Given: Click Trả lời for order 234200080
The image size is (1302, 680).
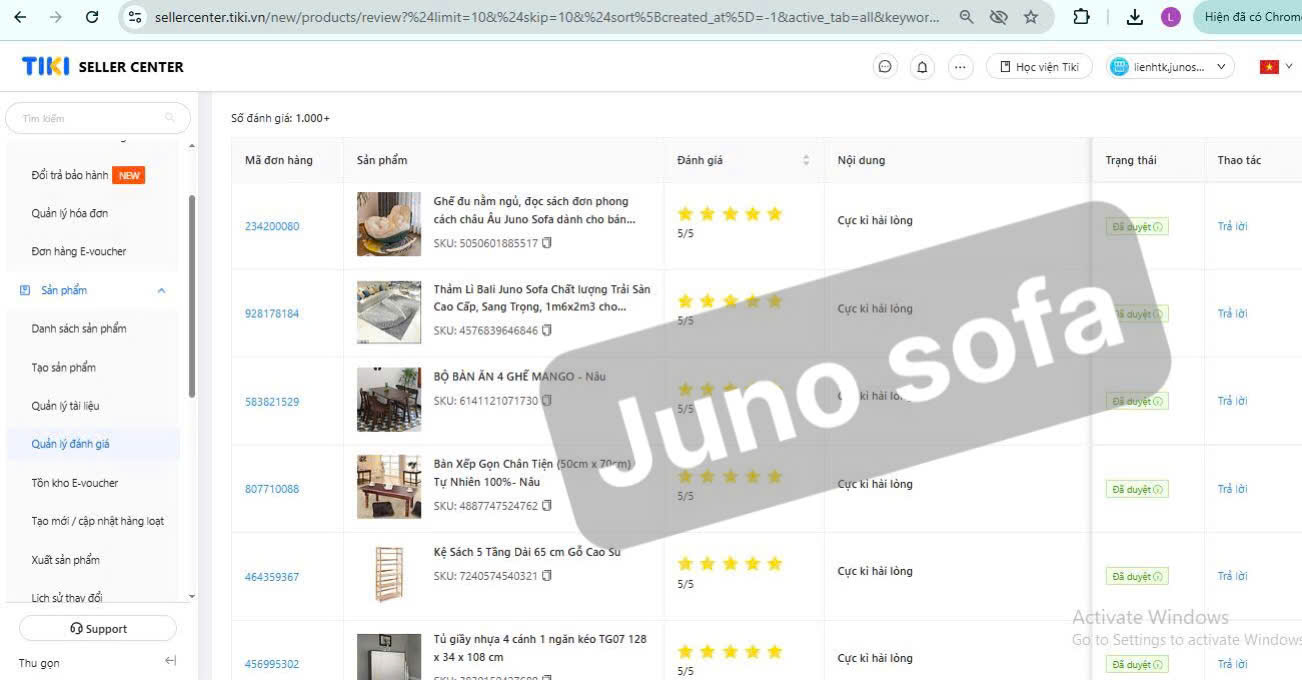Looking at the screenshot, I should (1232, 226).
